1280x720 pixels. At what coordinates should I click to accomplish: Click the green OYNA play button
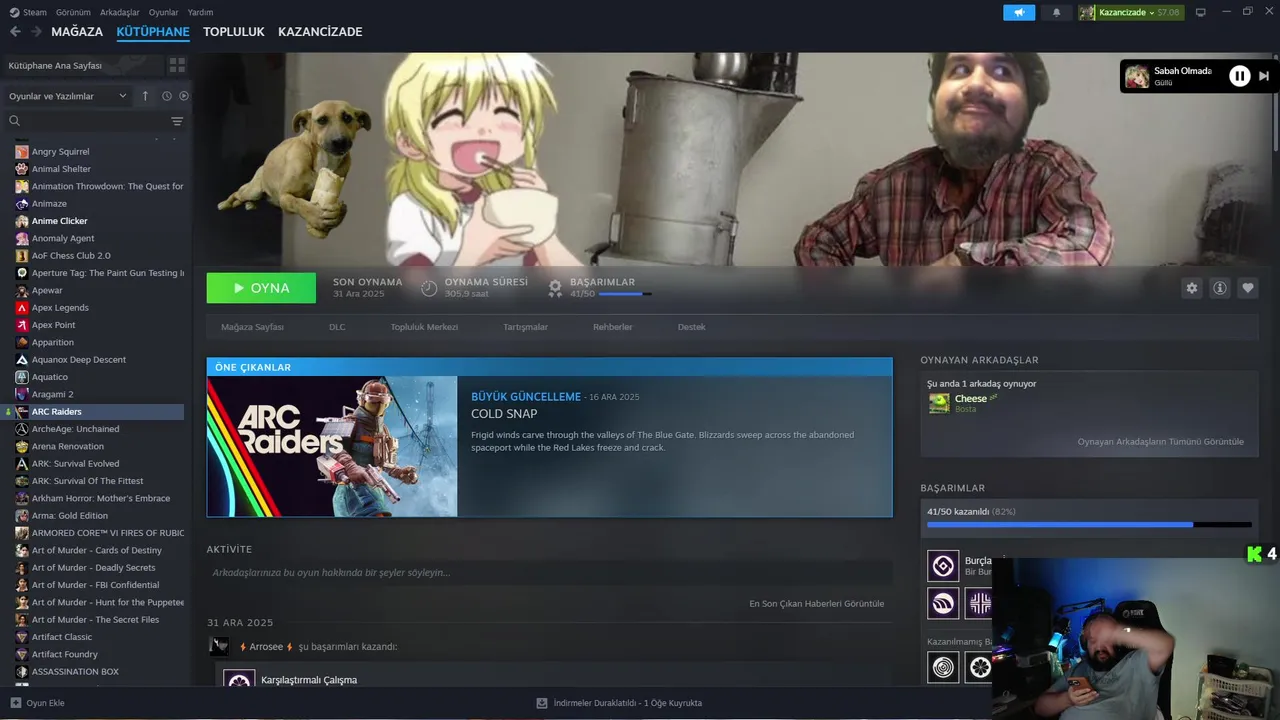pos(261,288)
